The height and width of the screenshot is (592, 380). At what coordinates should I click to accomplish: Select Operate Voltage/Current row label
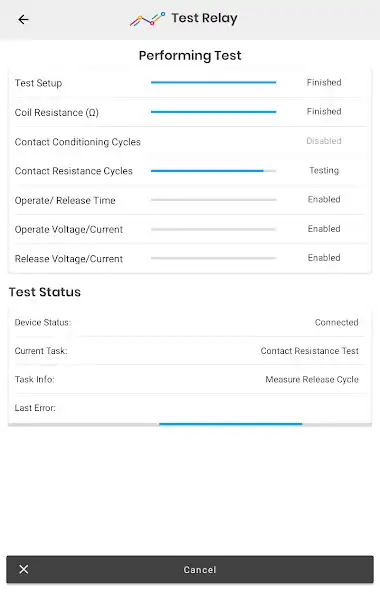(x=69, y=230)
